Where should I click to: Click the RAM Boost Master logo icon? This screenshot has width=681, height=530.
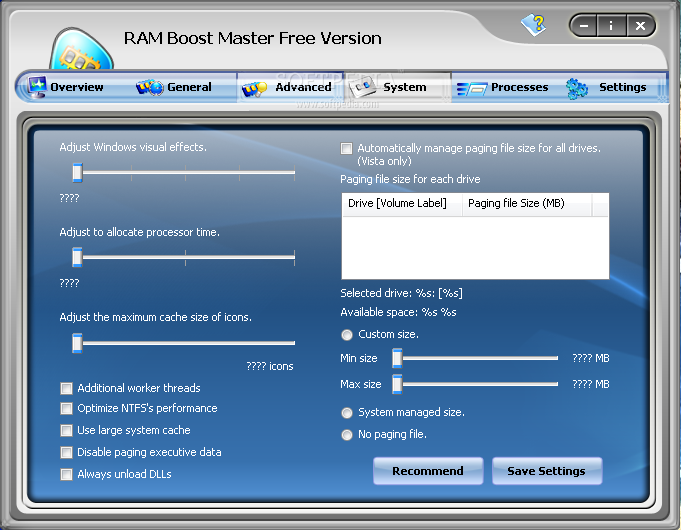click(81, 49)
